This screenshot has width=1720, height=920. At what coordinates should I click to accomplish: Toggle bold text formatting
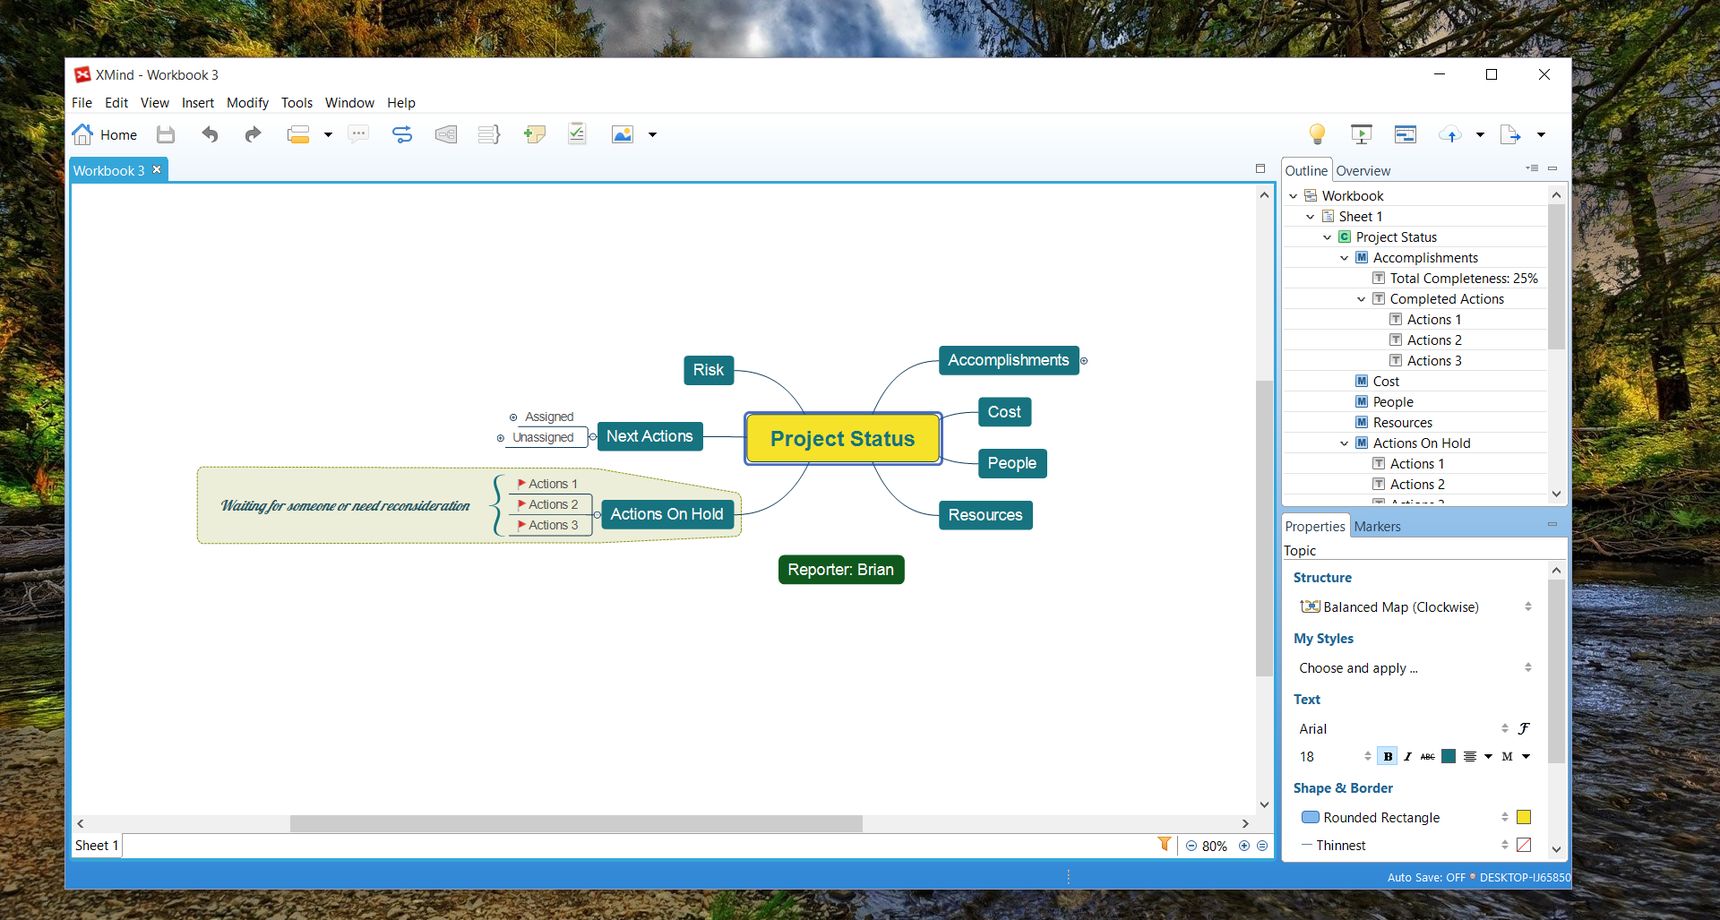pyautogui.click(x=1387, y=757)
